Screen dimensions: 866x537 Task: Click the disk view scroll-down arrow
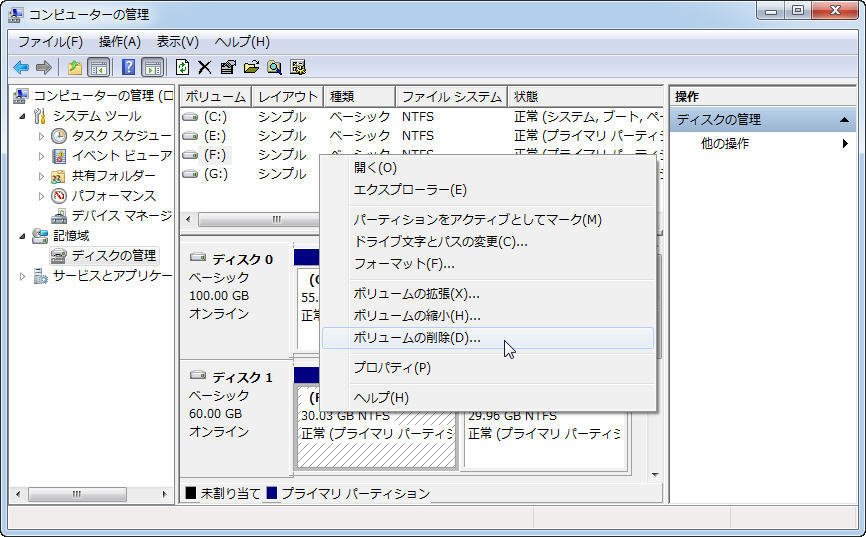click(655, 475)
